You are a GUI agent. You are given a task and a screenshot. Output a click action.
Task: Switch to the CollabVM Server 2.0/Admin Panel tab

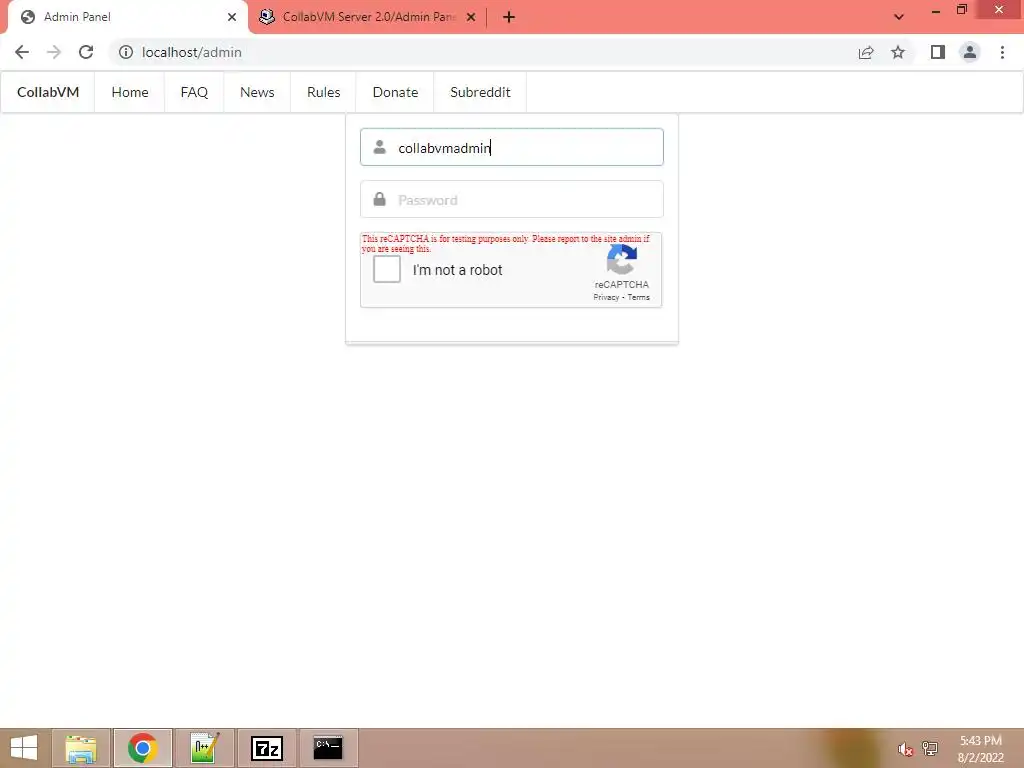(x=368, y=17)
